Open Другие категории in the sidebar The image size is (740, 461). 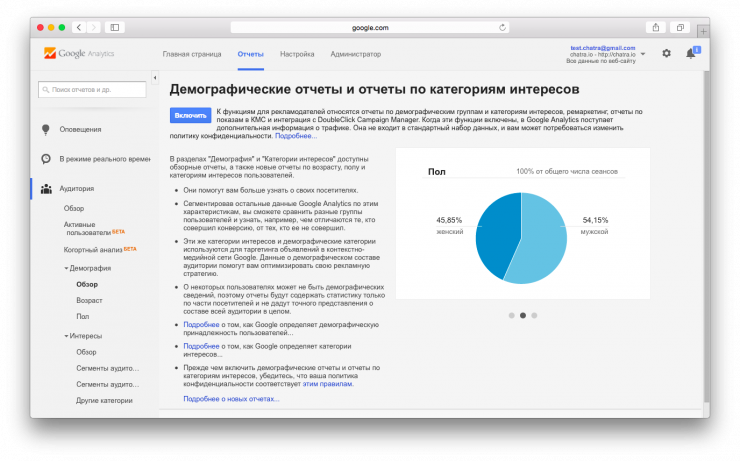click(104, 401)
